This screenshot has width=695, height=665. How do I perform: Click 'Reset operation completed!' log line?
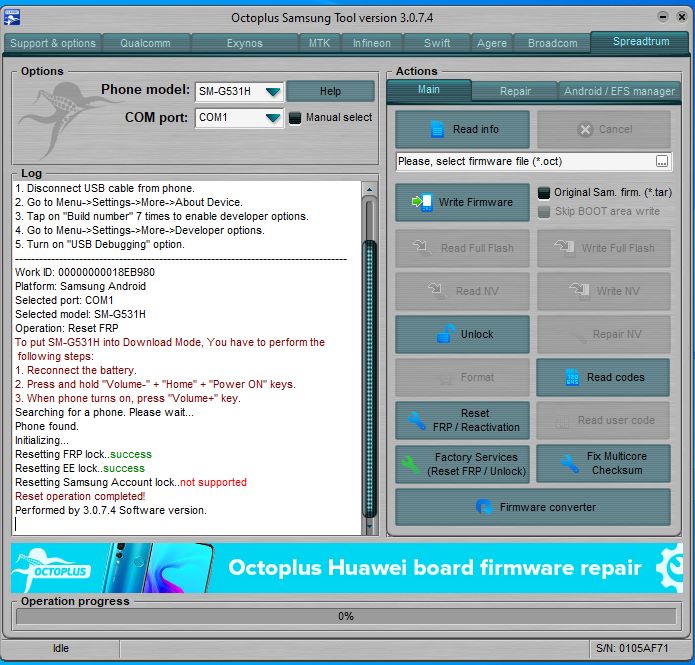point(80,496)
